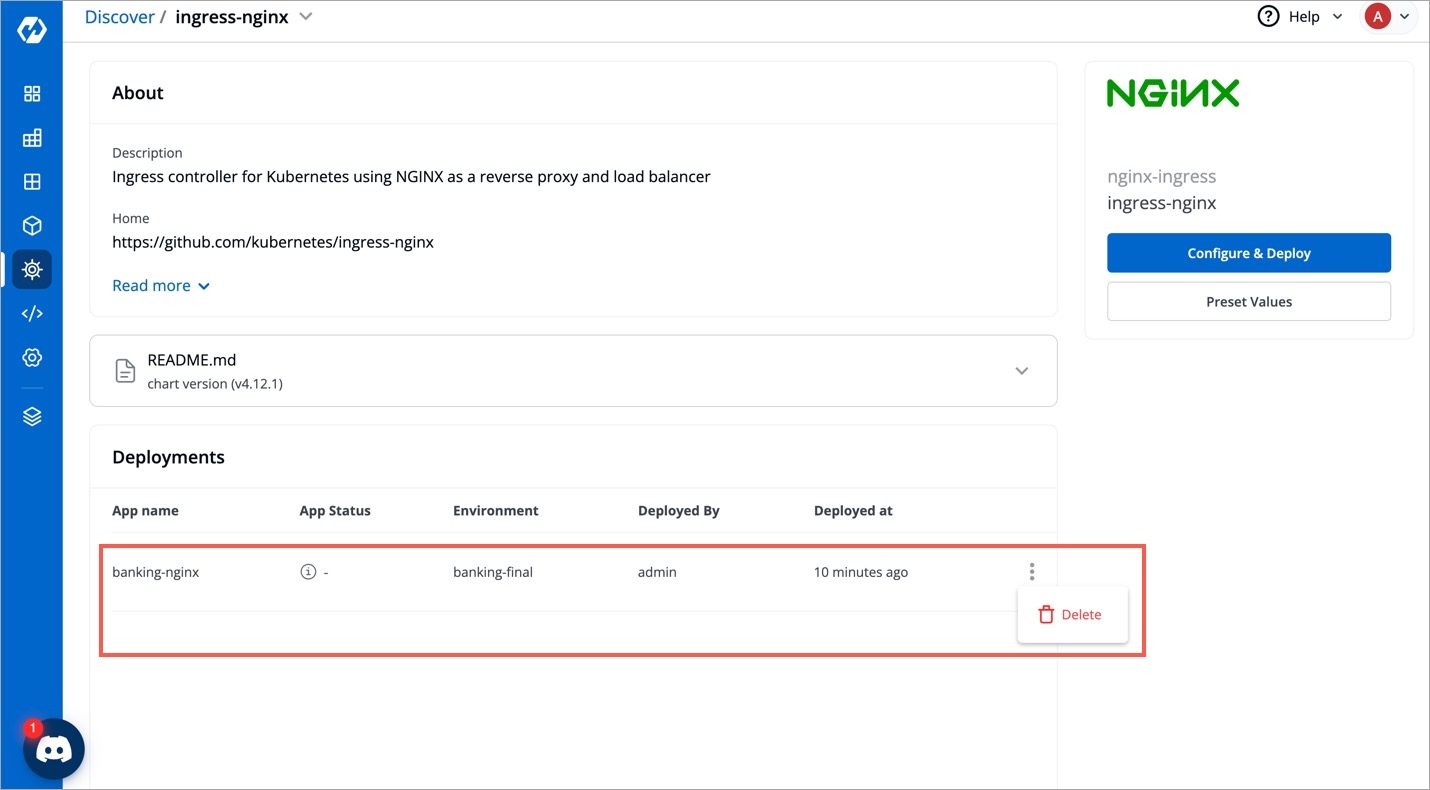Go back to Discover breadcrumb
1430x790 pixels.
point(120,17)
